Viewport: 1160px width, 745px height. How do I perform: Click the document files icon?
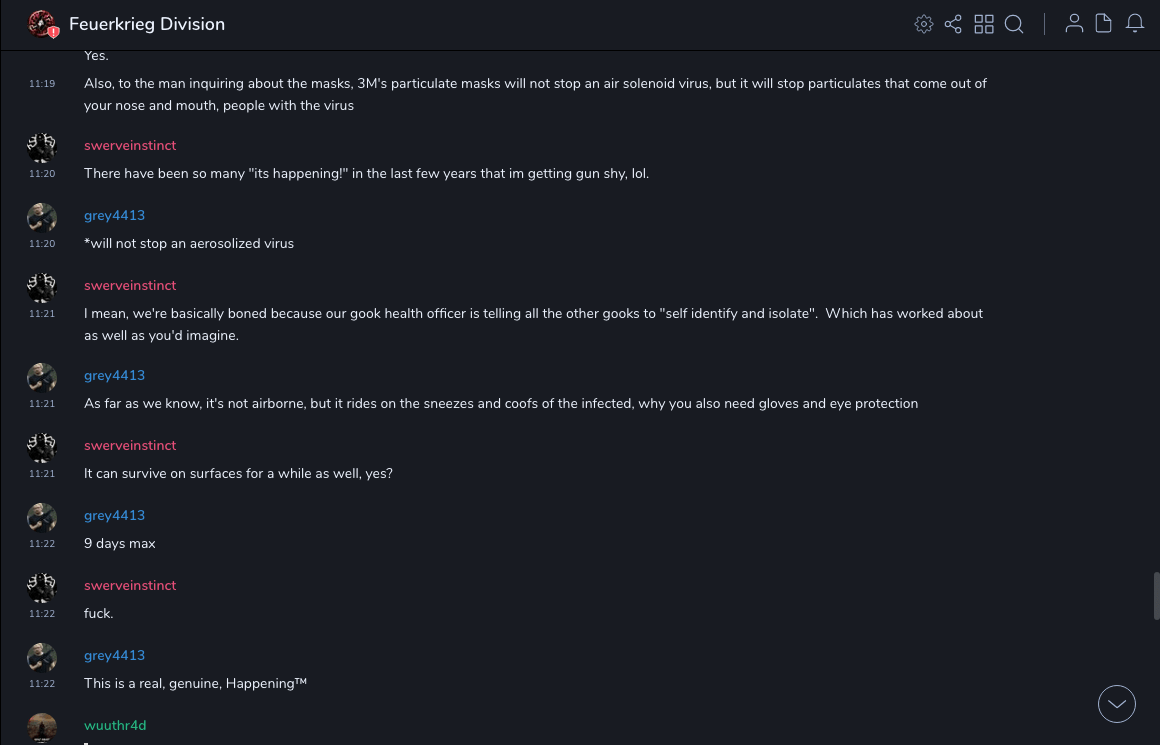(1104, 24)
